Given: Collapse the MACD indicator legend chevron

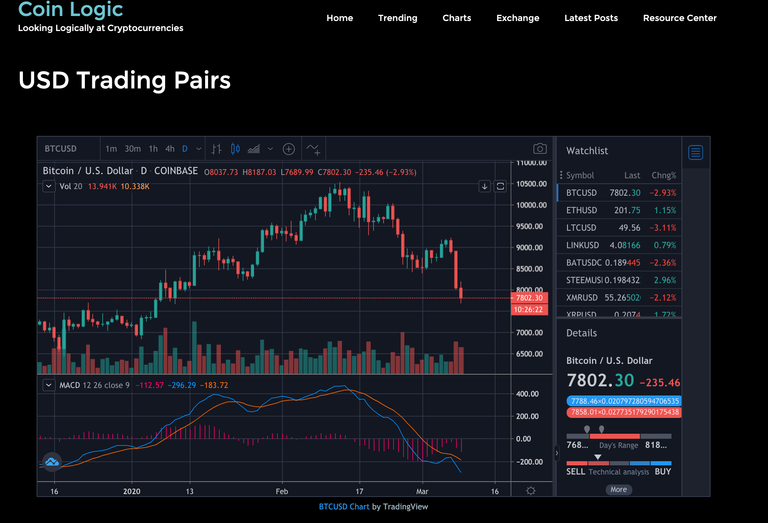Looking at the screenshot, I should click(x=48, y=385).
